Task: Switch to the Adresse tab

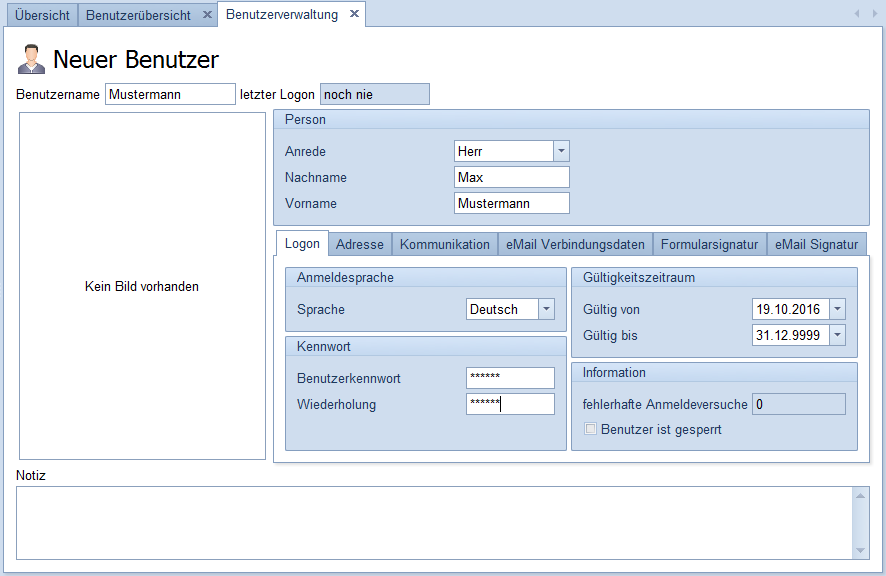Action: click(x=359, y=244)
